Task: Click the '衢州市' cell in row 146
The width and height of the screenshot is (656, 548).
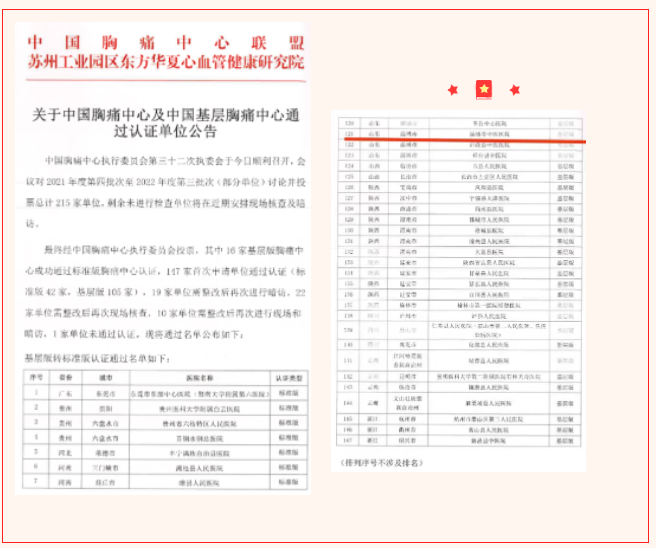Action: point(408,430)
